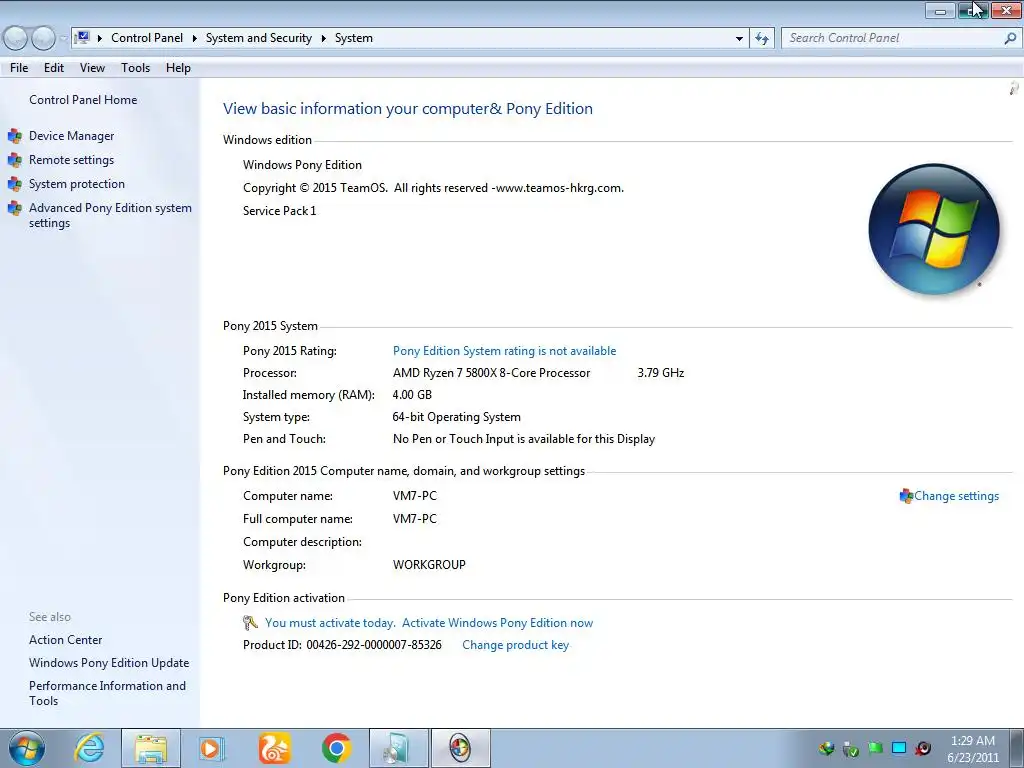Open Windows Media Player taskbar icon
Image resolution: width=1024 pixels, height=768 pixels.
pyautogui.click(x=211, y=748)
